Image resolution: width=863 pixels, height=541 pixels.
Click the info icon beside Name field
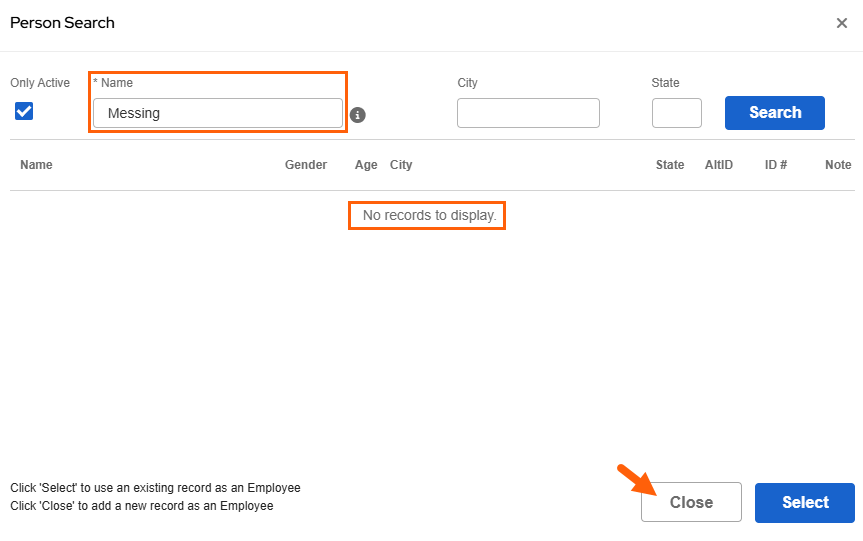pos(358,115)
